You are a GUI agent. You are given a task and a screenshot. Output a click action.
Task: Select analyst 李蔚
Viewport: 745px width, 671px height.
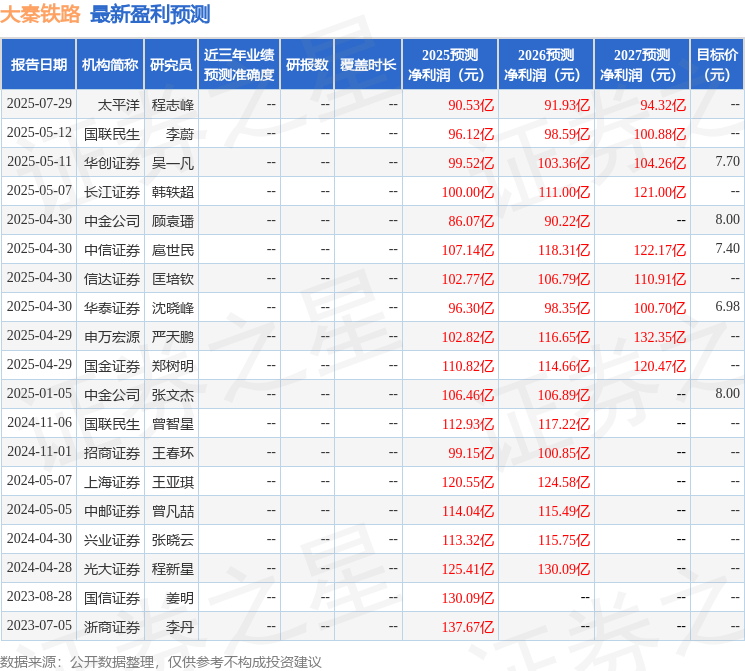point(180,134)
